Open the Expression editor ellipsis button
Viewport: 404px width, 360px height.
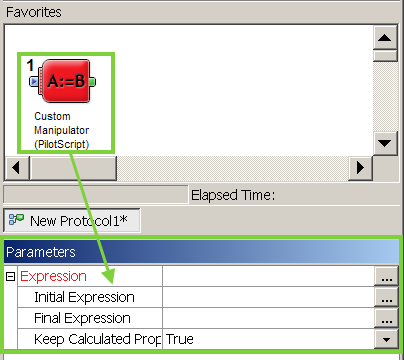point(386,276)
